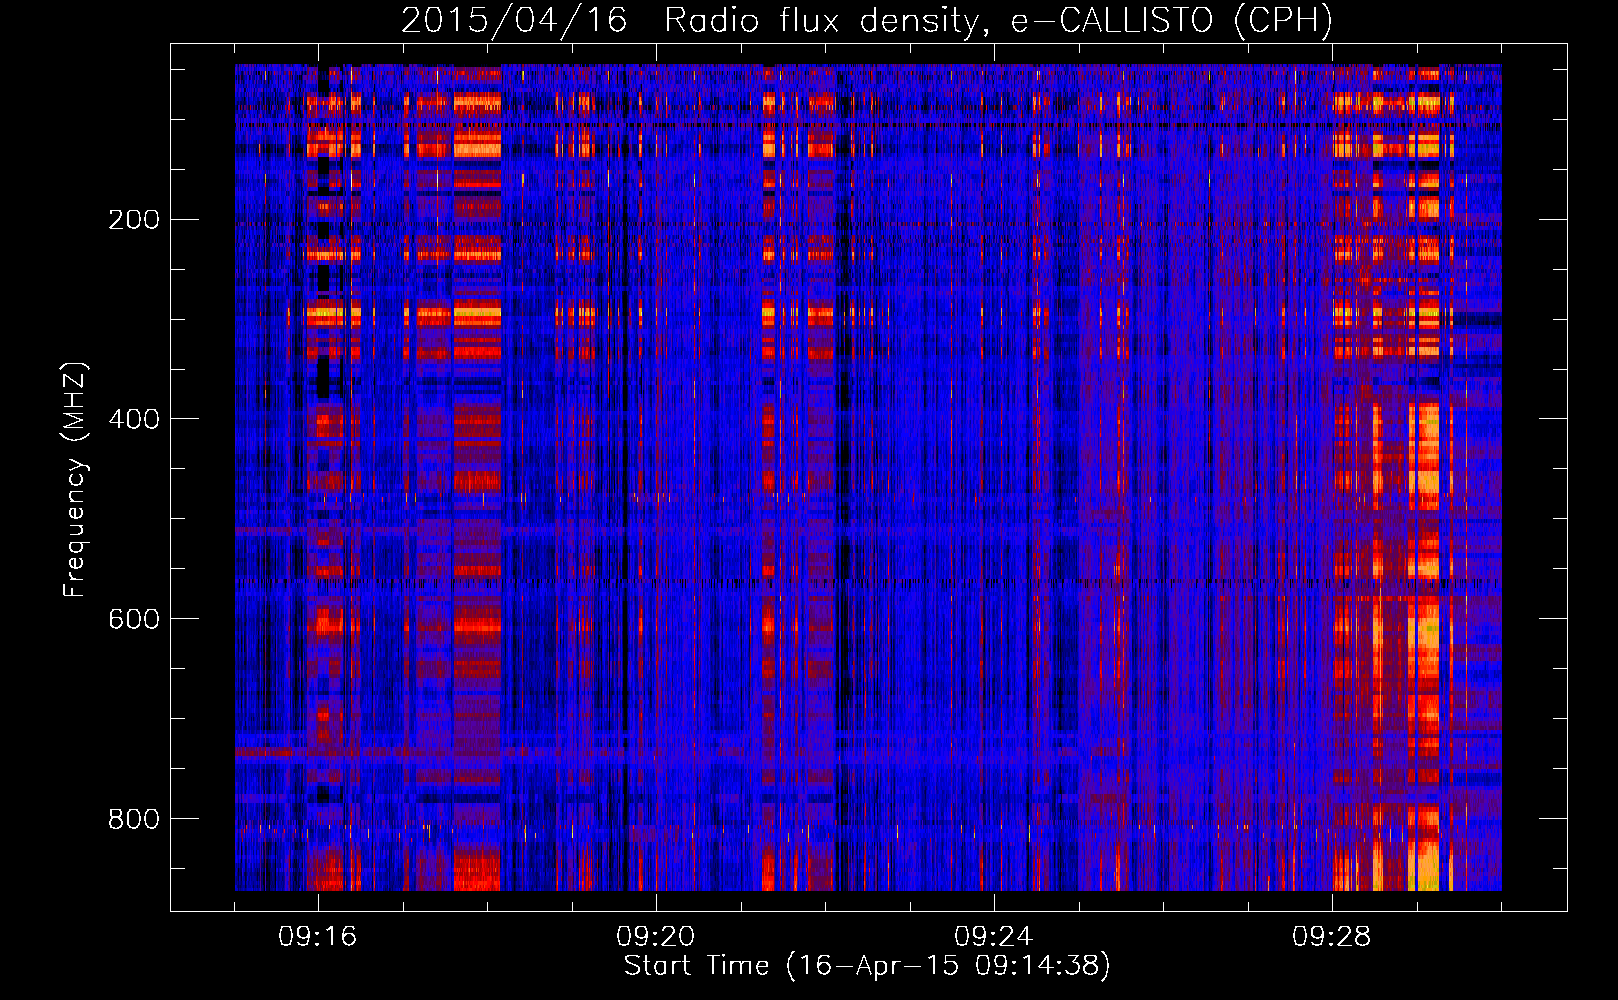The height and width of the screenshot is (1000, 1618).
Task: Click the plot title "2015/04/16 Radio flux density, e-CALLISTO (CPH)"
Action: tap(867, 20)
